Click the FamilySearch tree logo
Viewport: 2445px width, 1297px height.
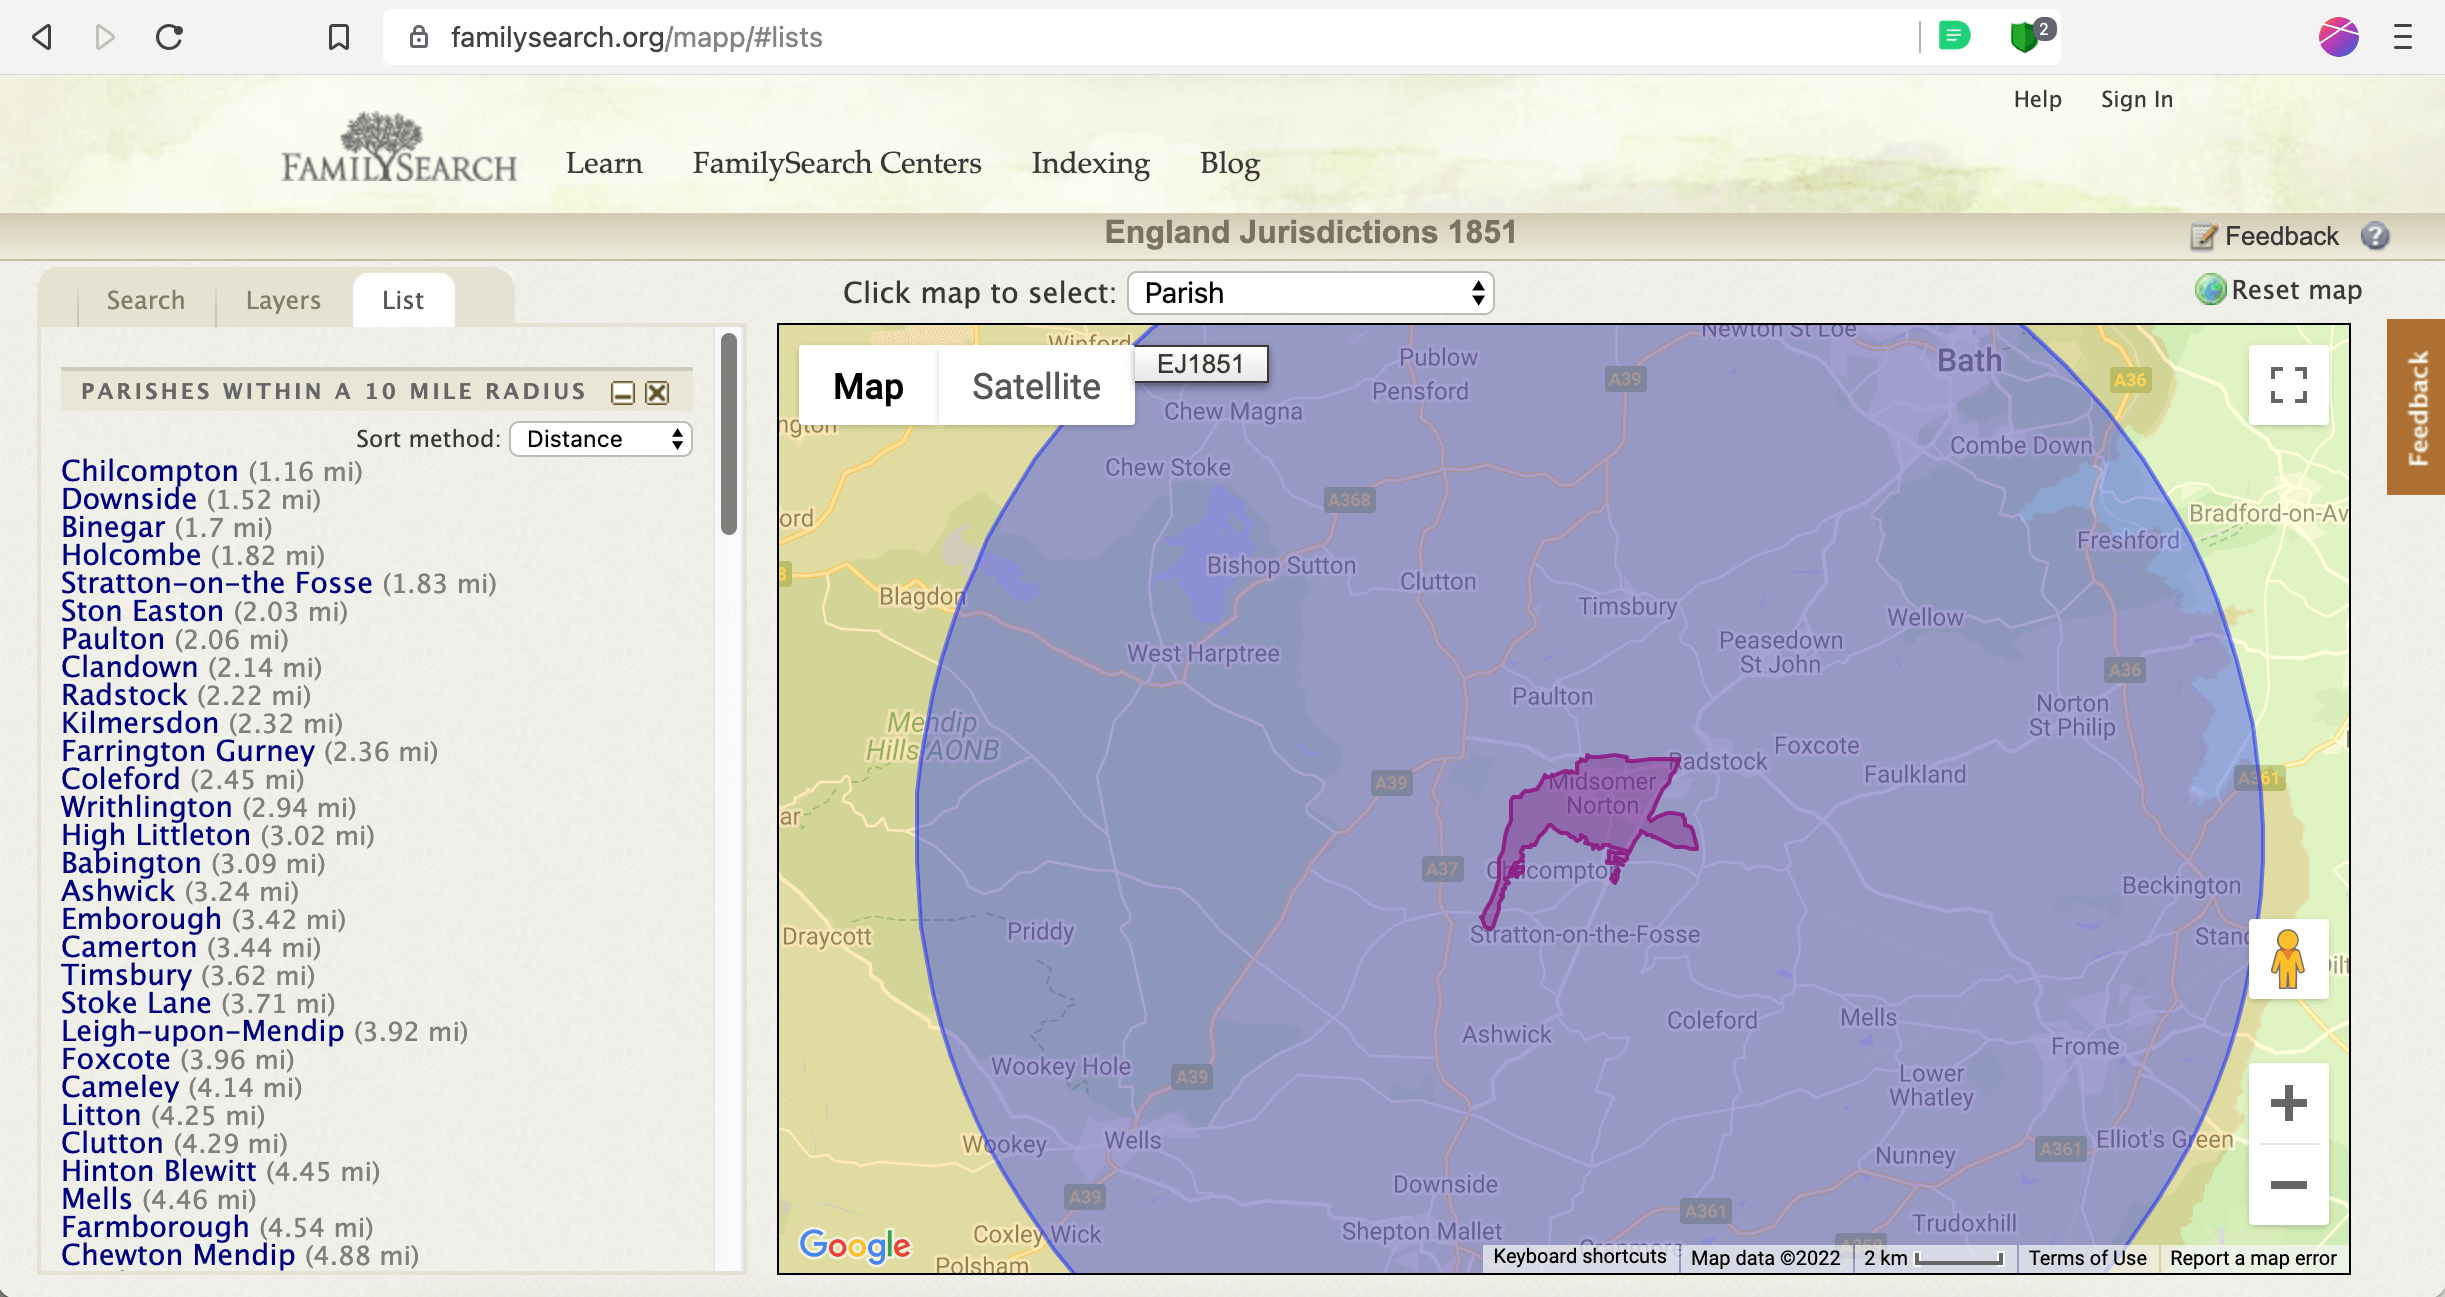click(x=399, y=148)
